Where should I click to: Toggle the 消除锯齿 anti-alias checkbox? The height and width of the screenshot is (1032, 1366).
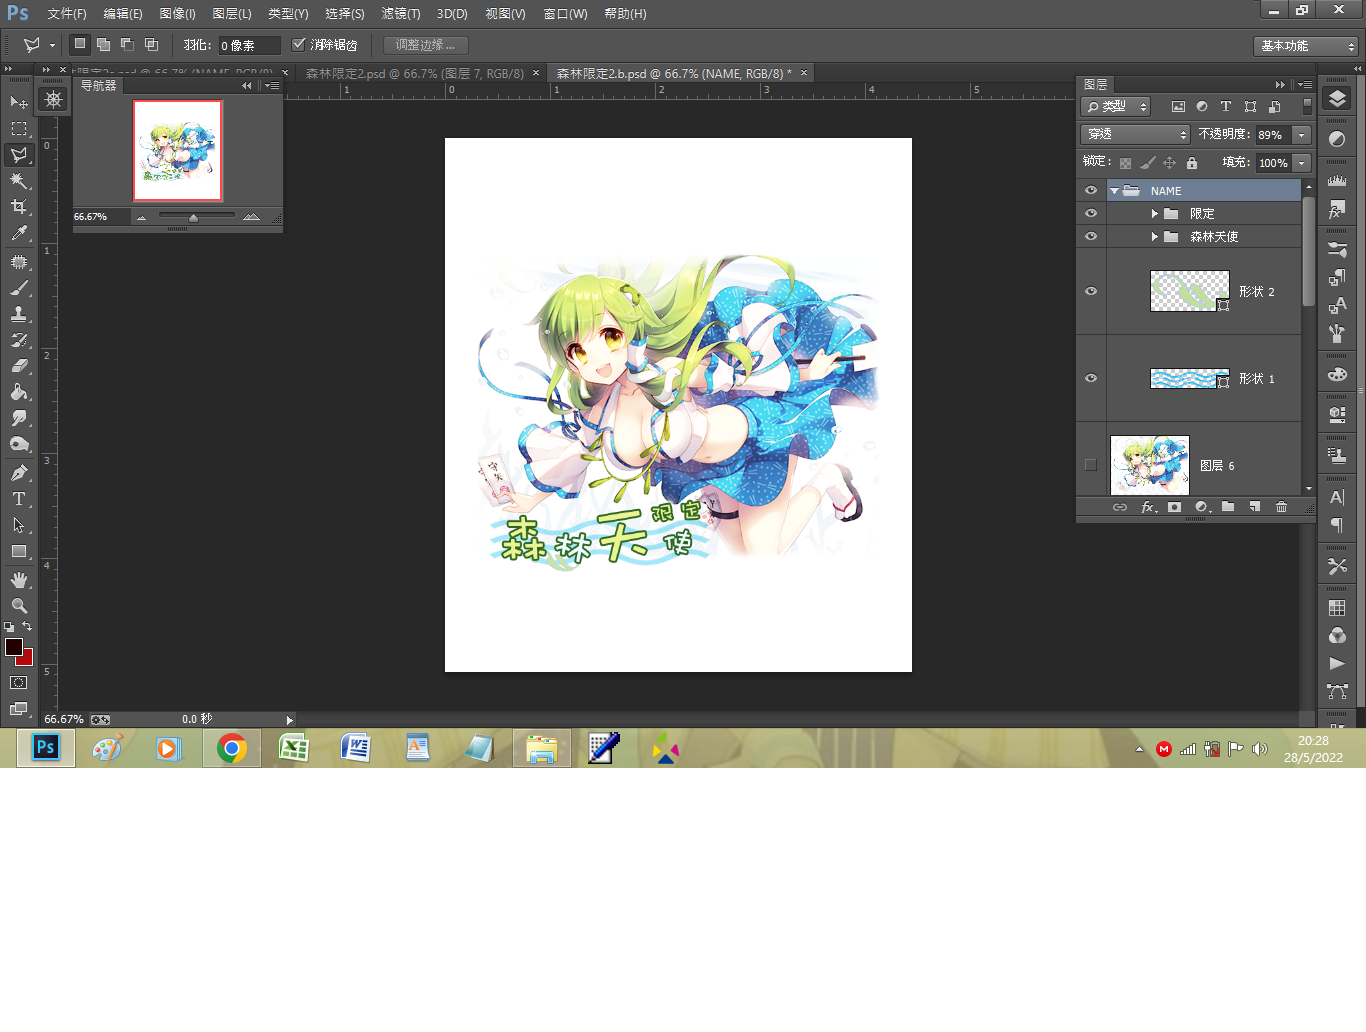(x=298, y=44)
